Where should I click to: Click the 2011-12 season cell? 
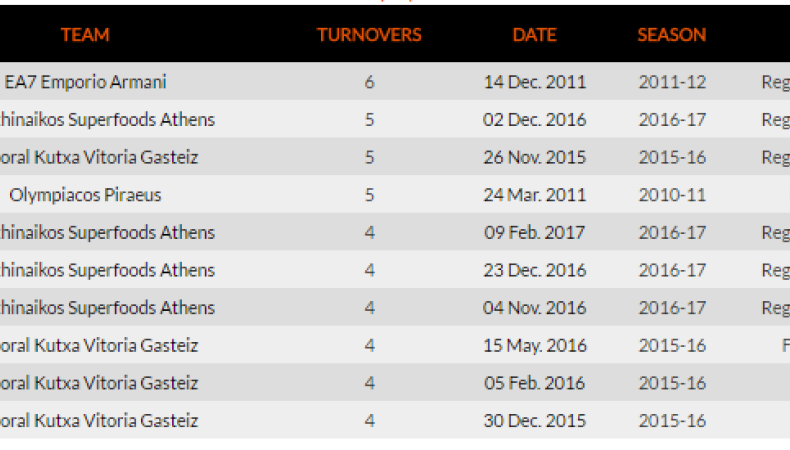point(672,82)
